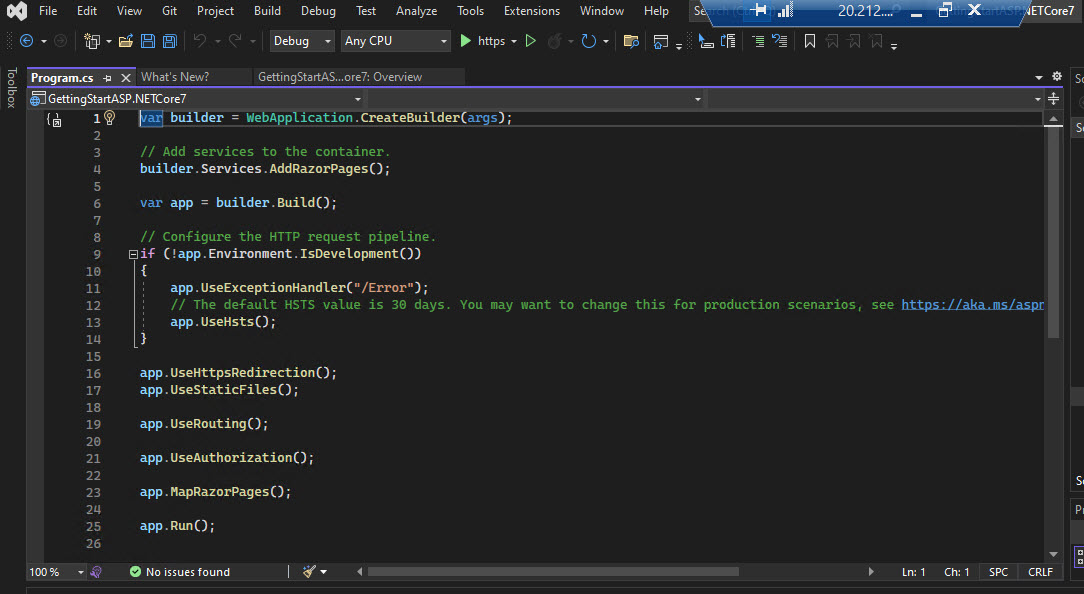Click the uncomment lines icon
Viewport: 1084px width, 594px height.
coord(780,41)
